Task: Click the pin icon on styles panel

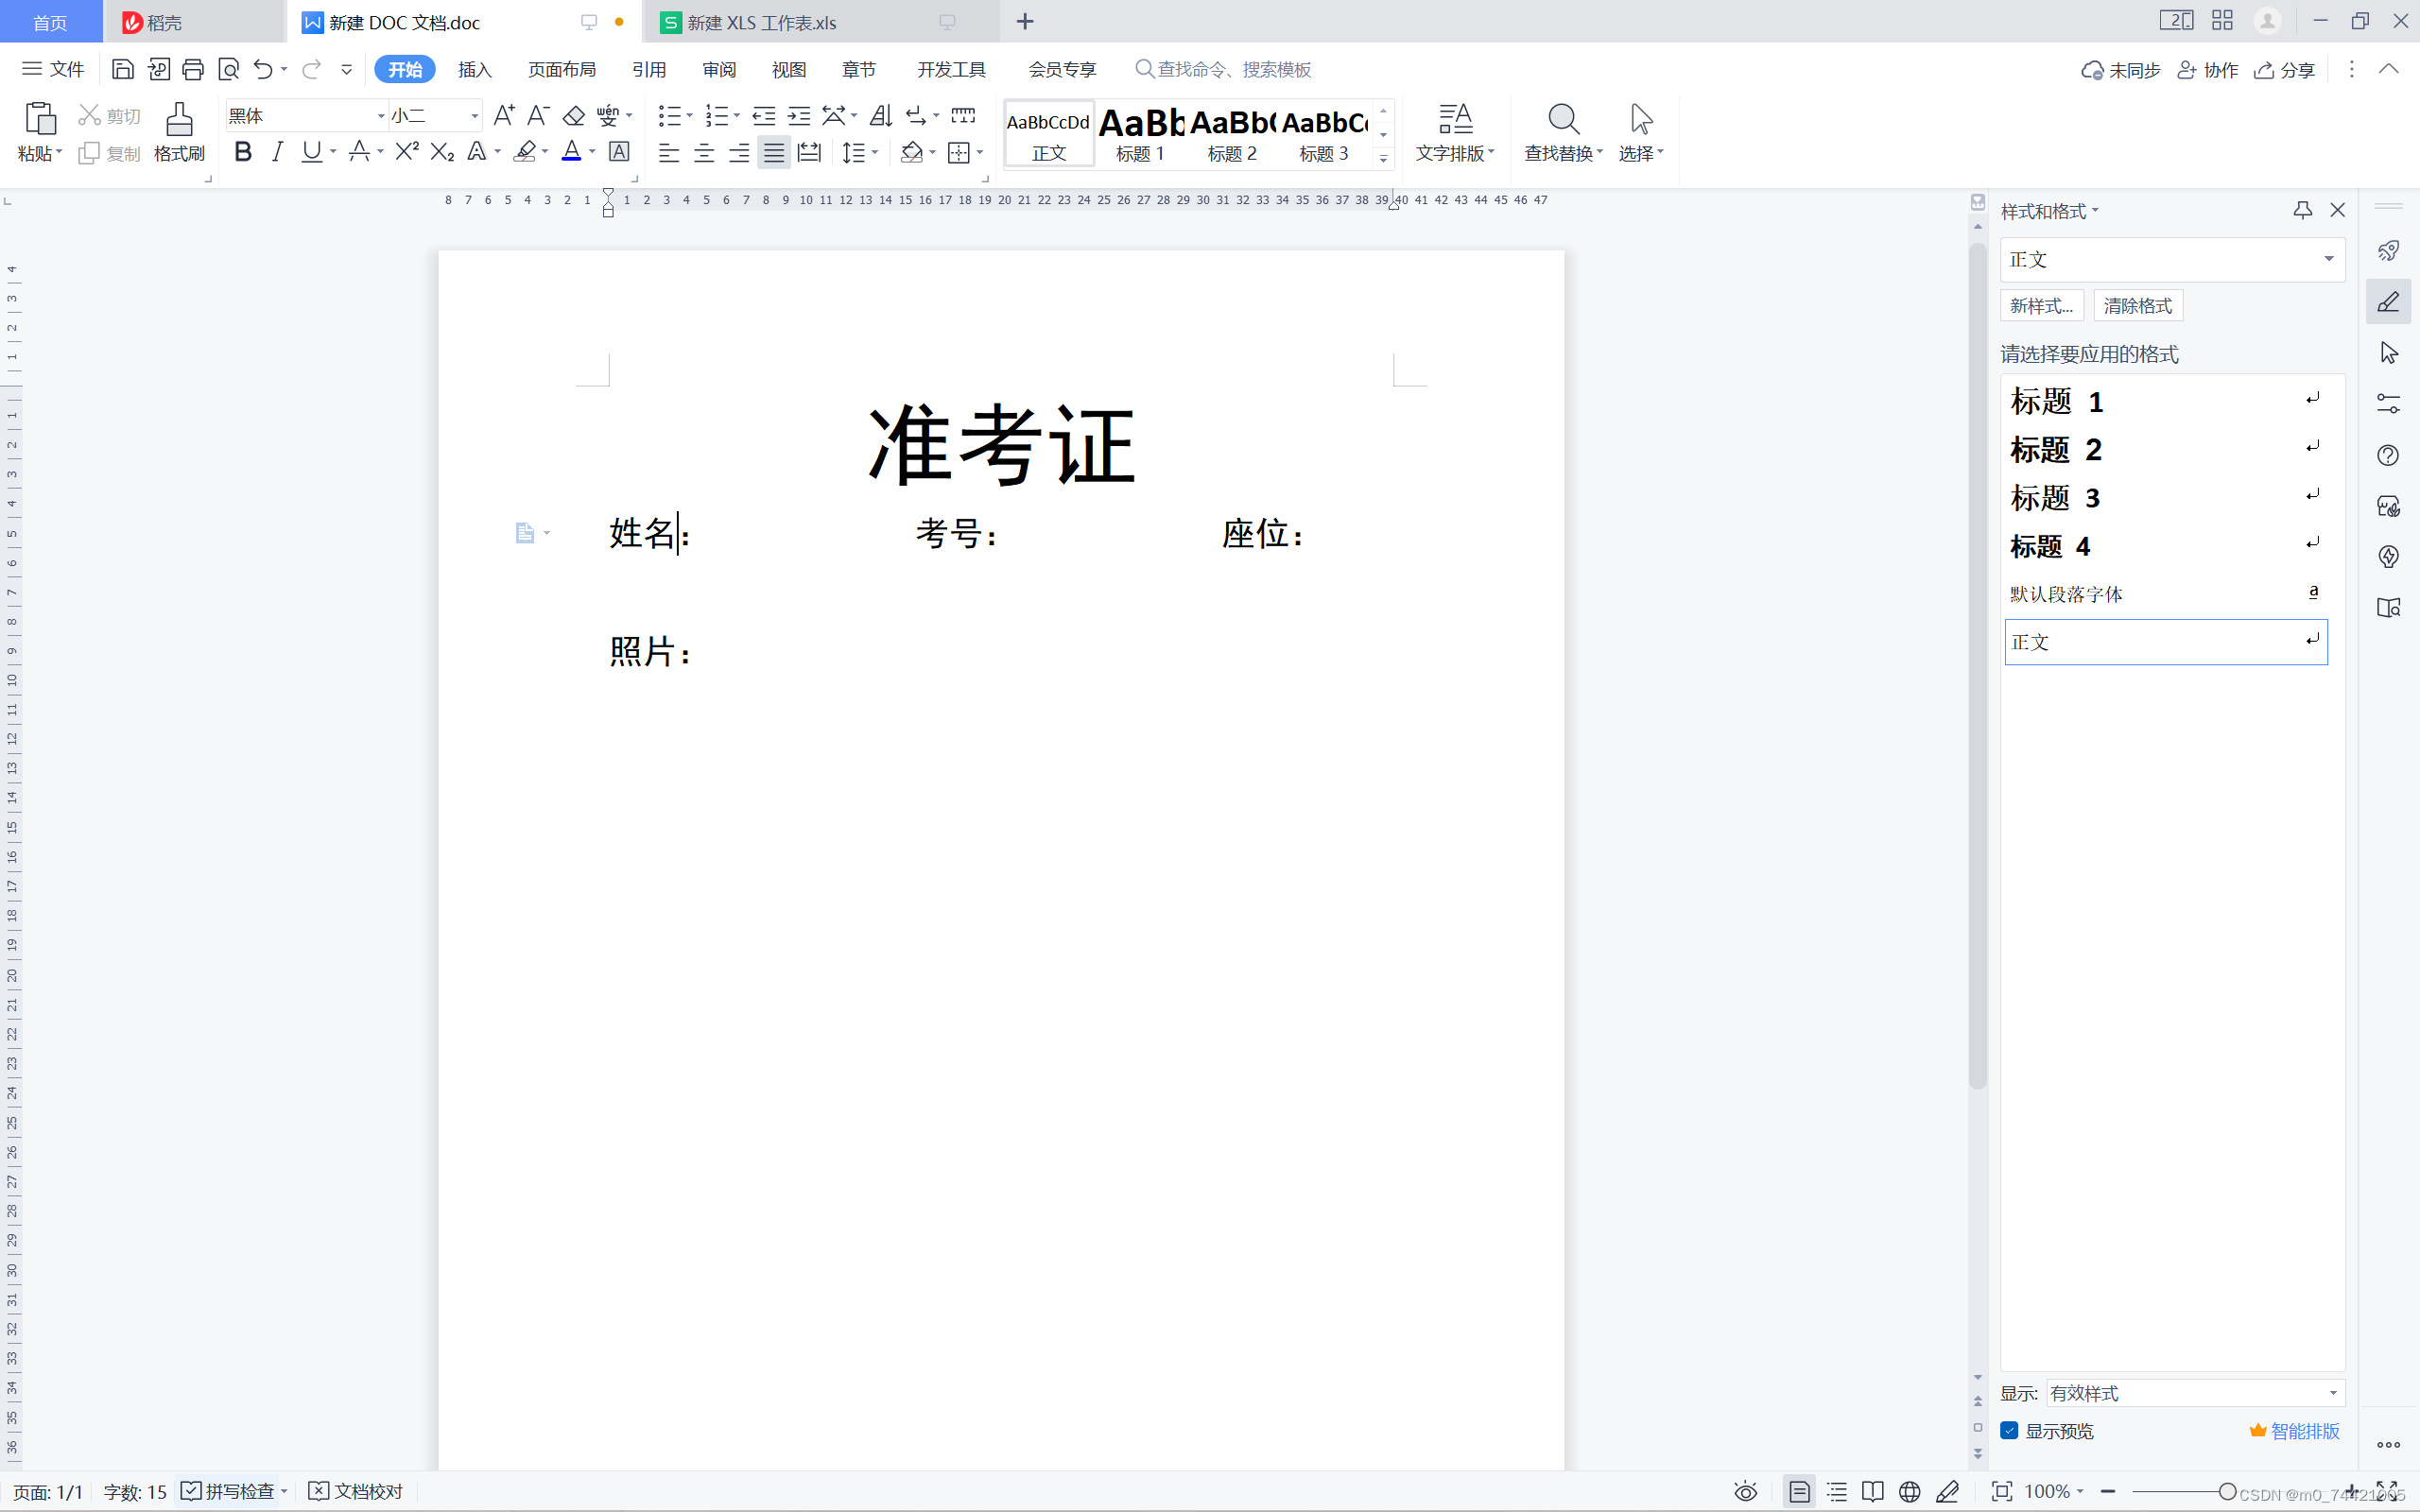Action: 2302,210
